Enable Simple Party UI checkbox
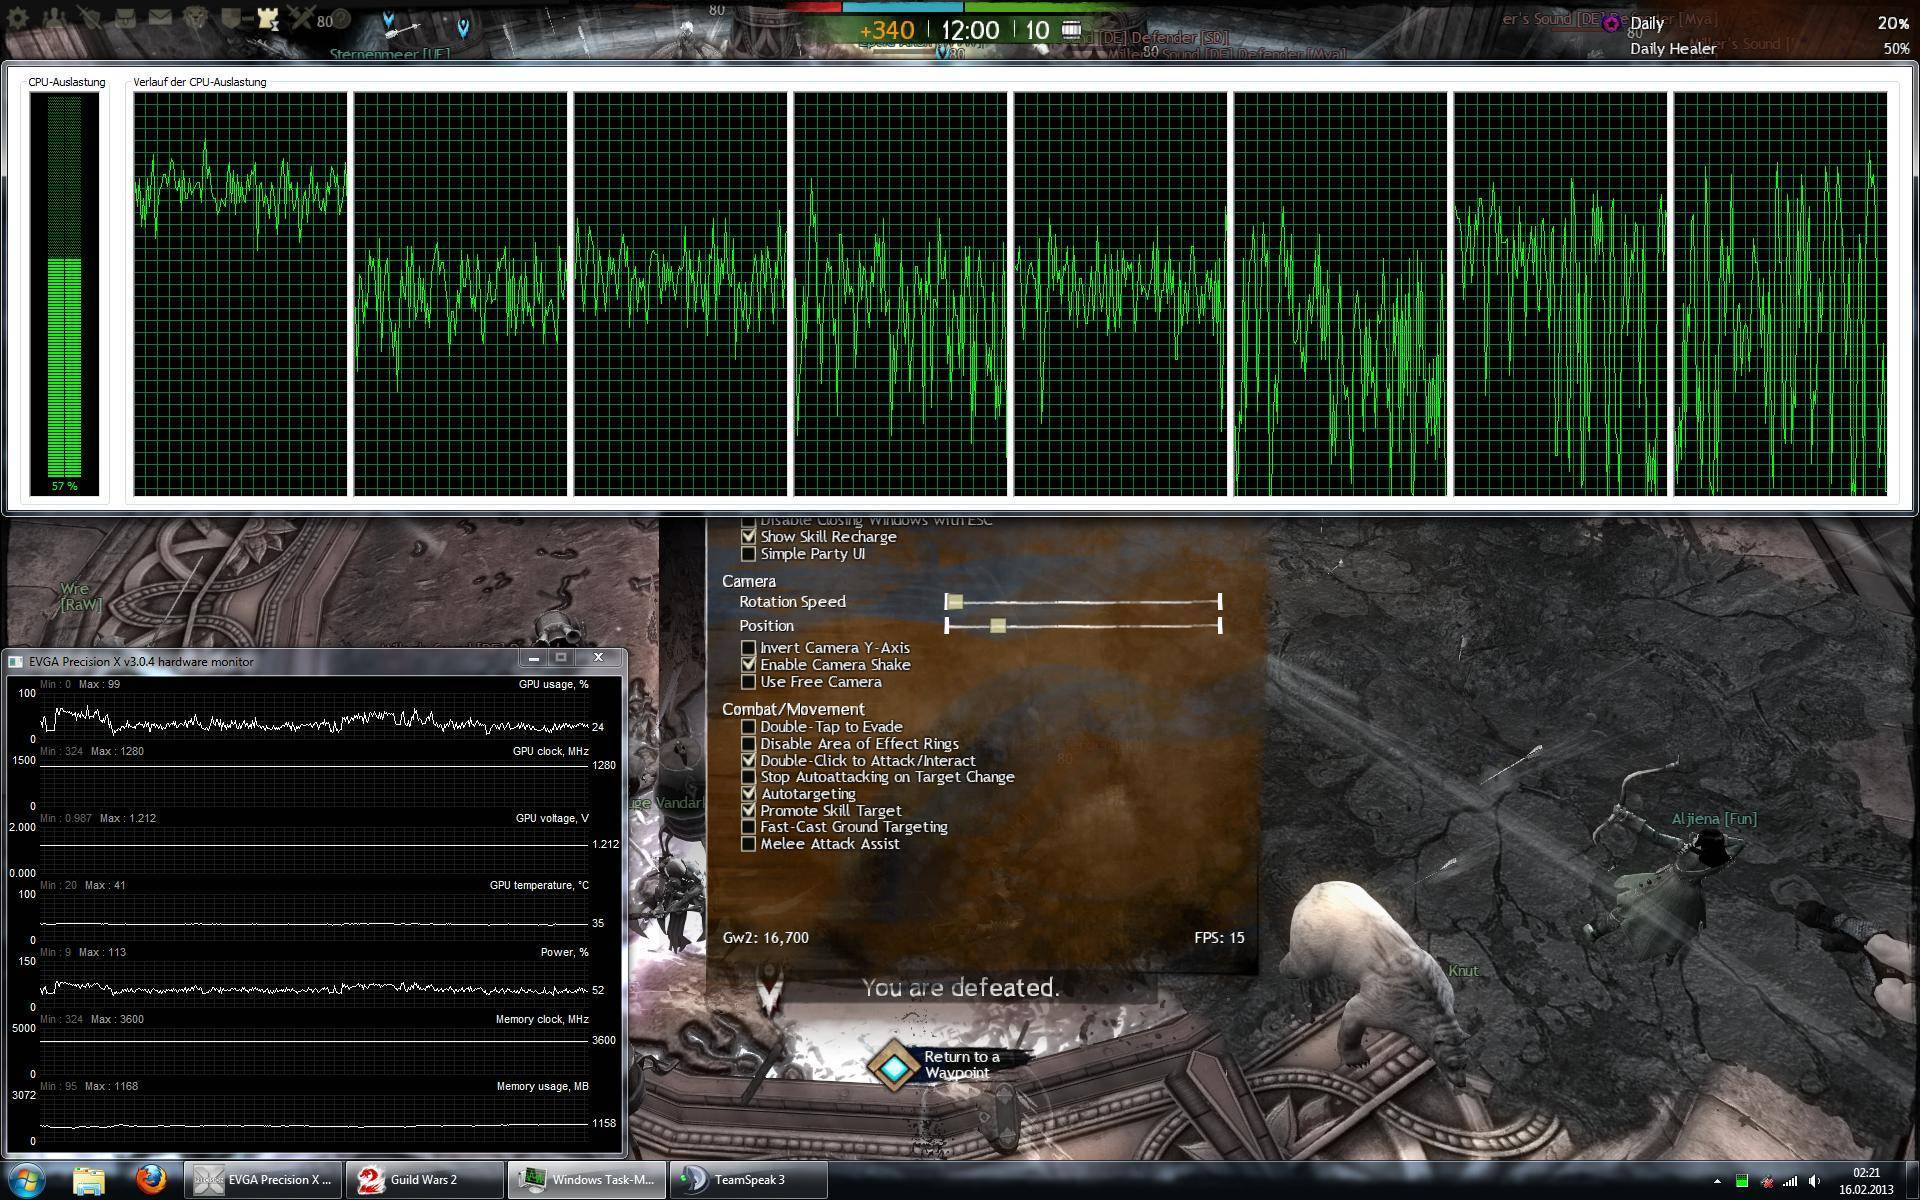 [748, 554]
